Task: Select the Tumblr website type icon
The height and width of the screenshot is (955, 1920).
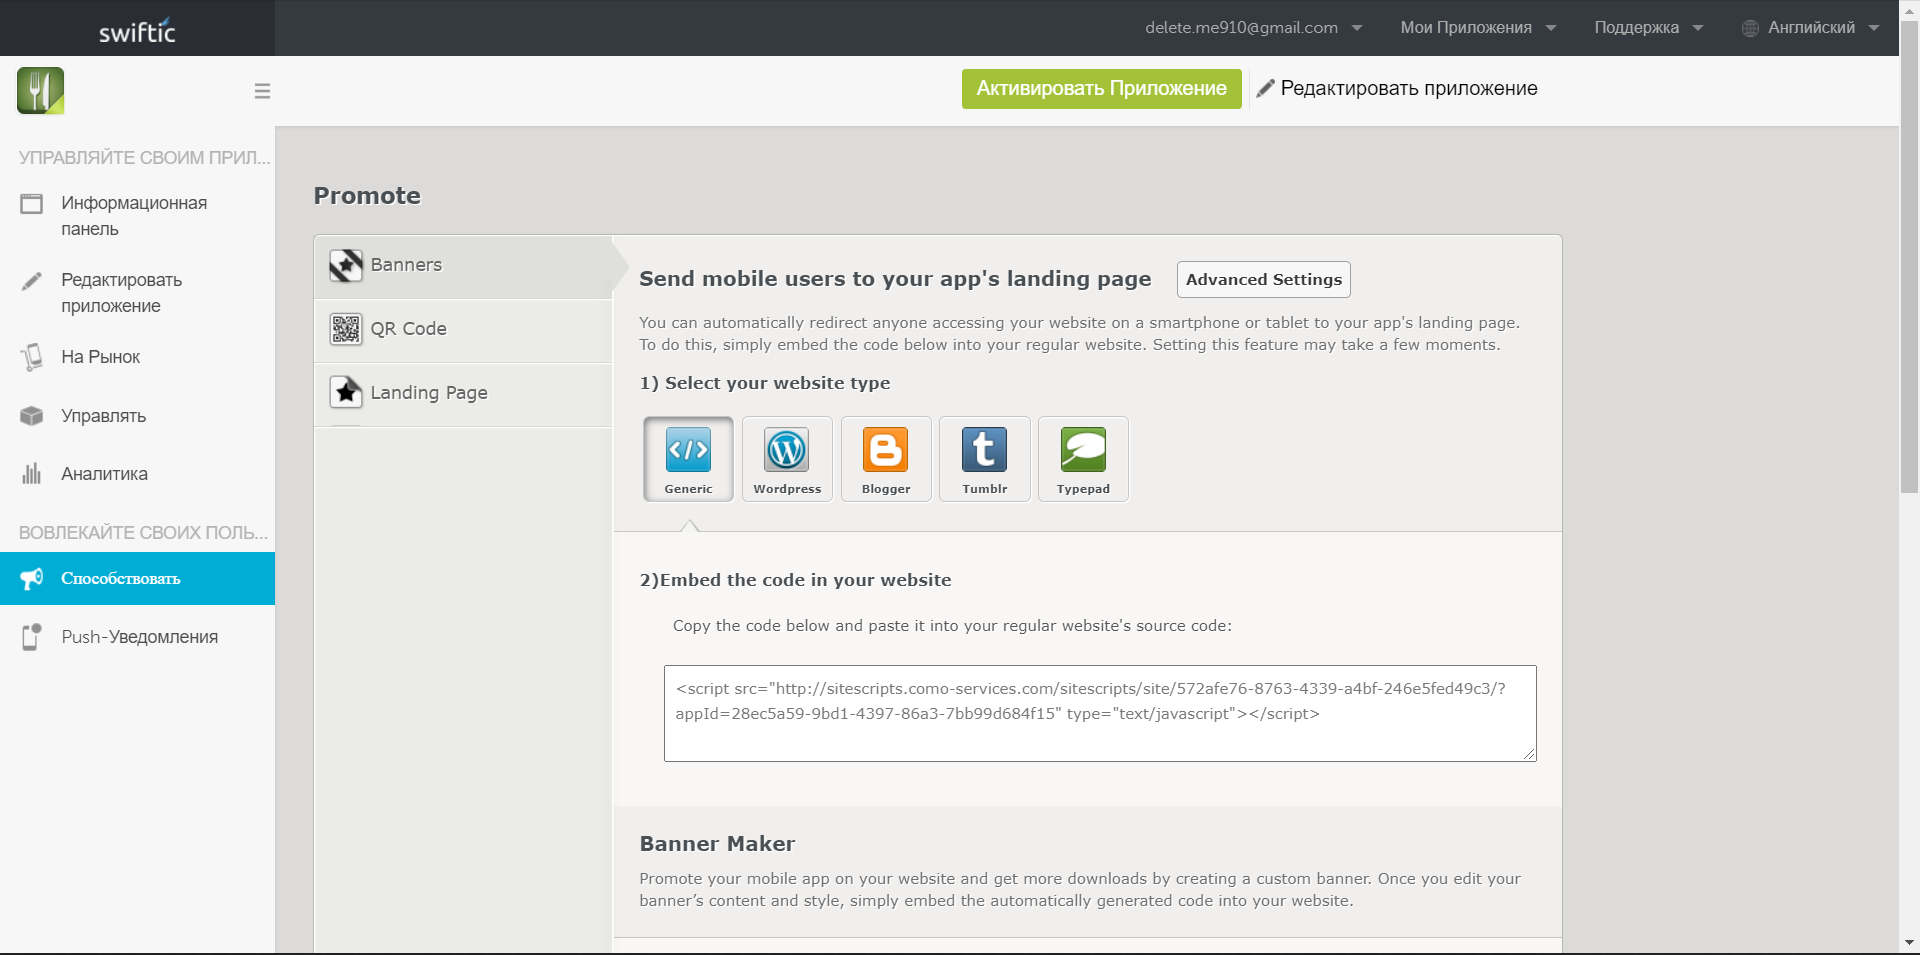Action: (x=985, y=459)
